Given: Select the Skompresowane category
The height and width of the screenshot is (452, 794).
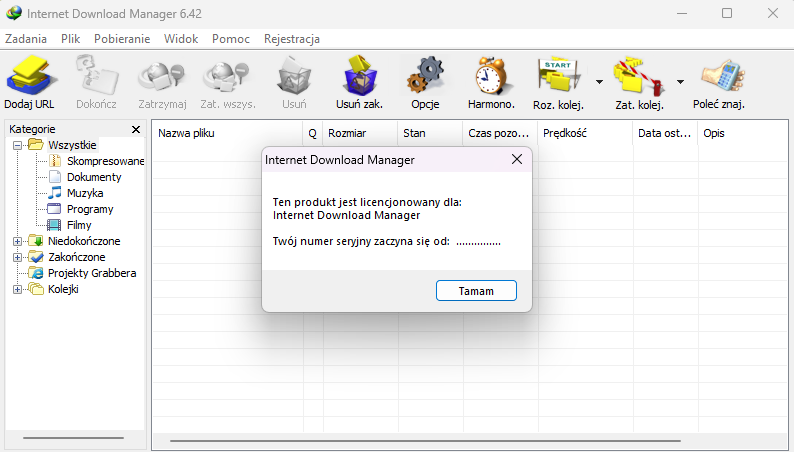Looking at the screenshot, I should pos(105,161).
